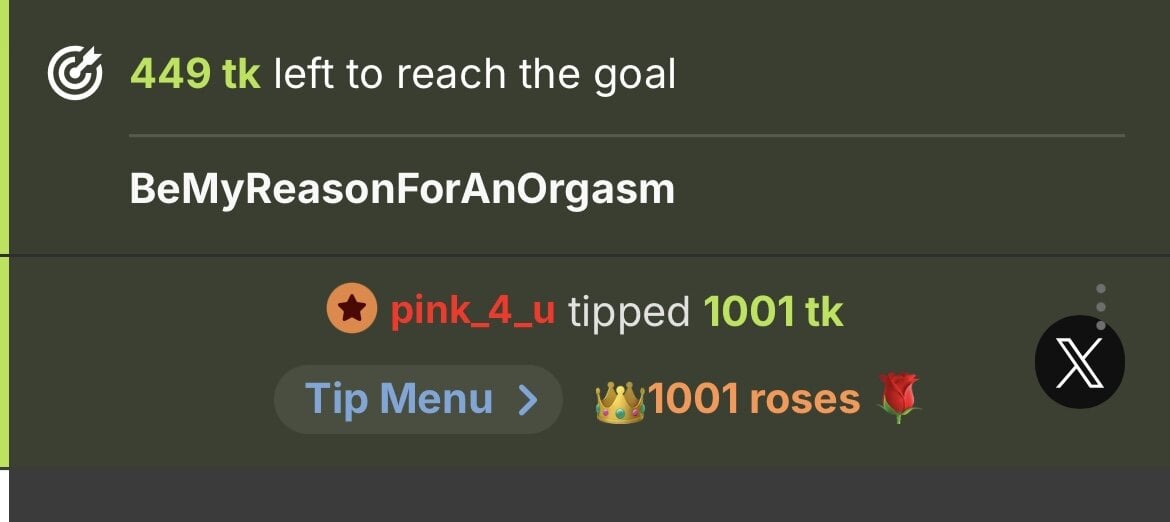The image size is (1170, 522).
Task: Click the red rose emoji
Action: click(x=898, y=398)
